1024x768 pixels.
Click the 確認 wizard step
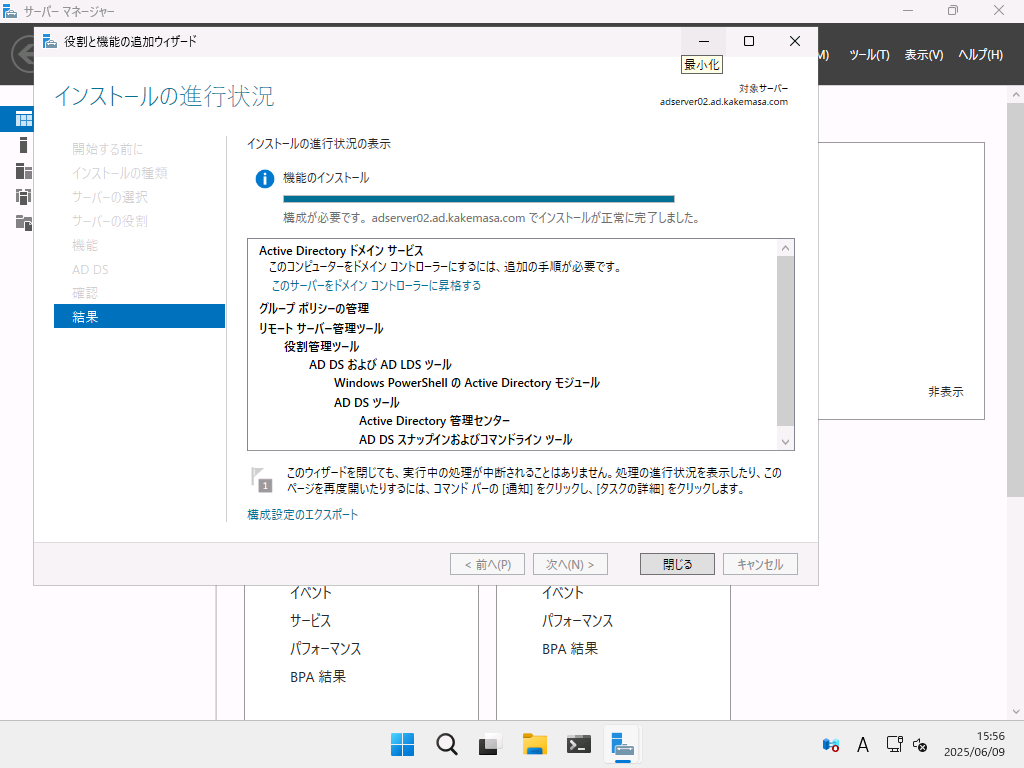click(x=85, y=293)
